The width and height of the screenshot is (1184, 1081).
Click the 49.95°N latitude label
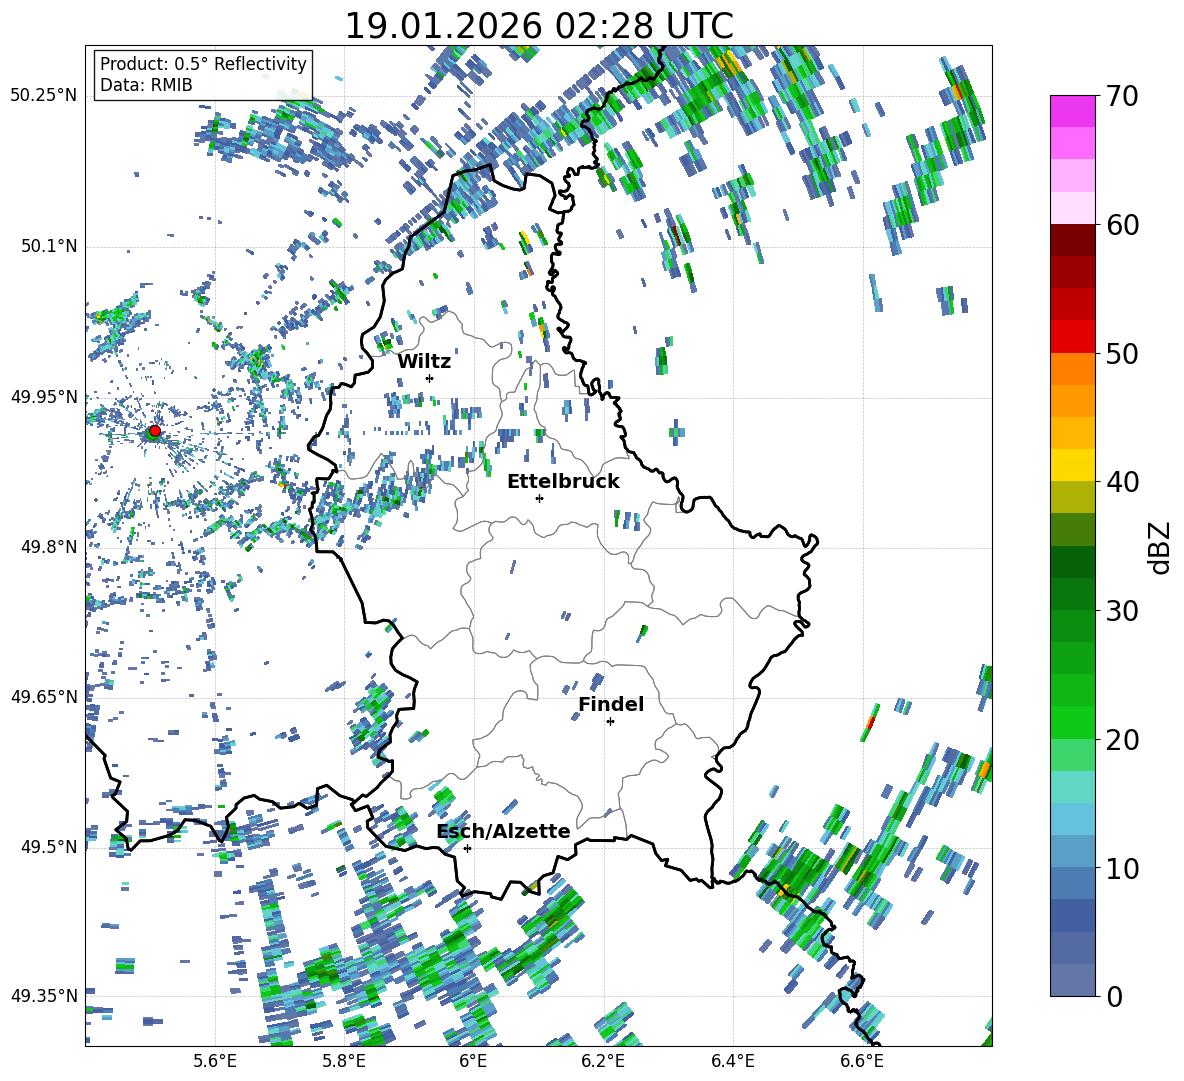click(44, 396)
